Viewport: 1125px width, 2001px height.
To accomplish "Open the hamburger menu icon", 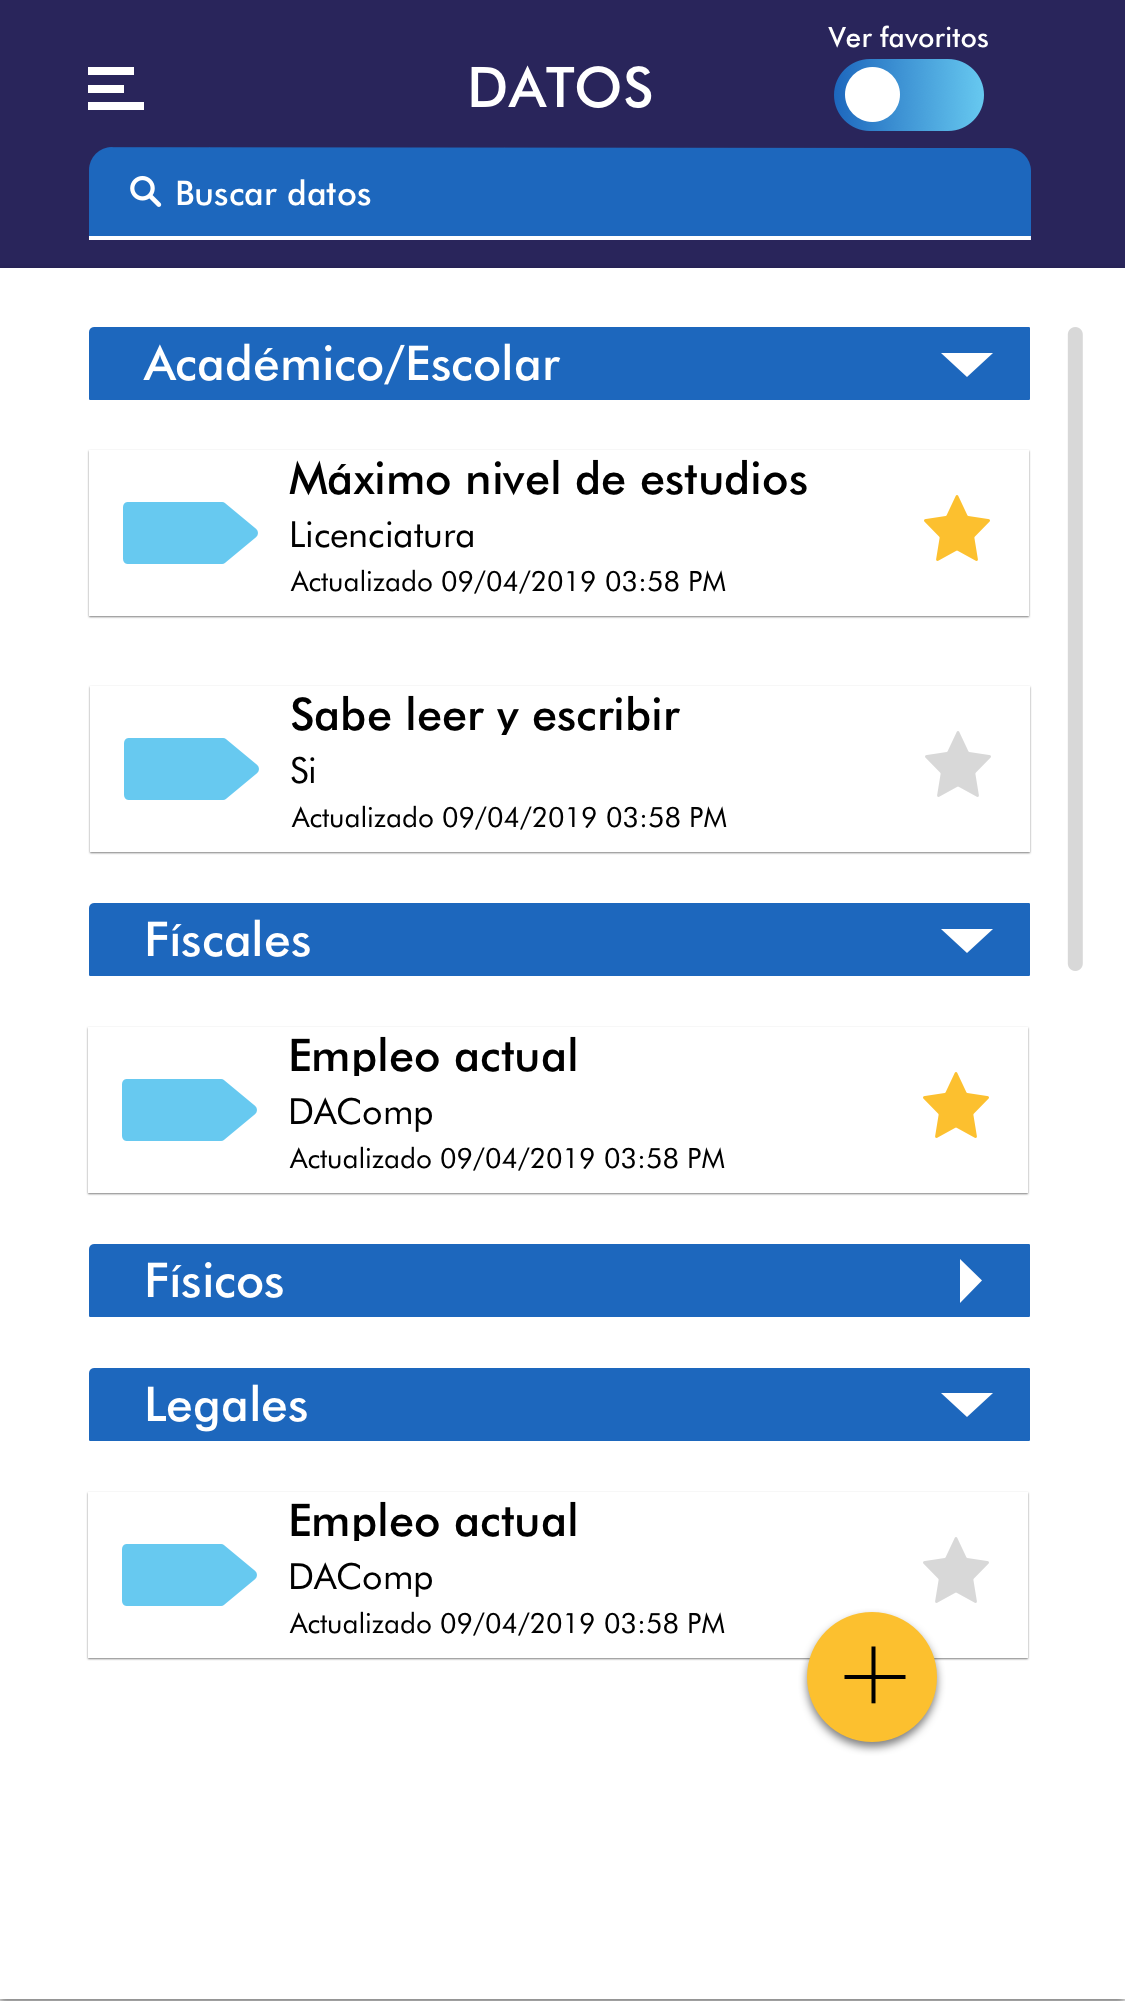I will click(x=116, y=88).
